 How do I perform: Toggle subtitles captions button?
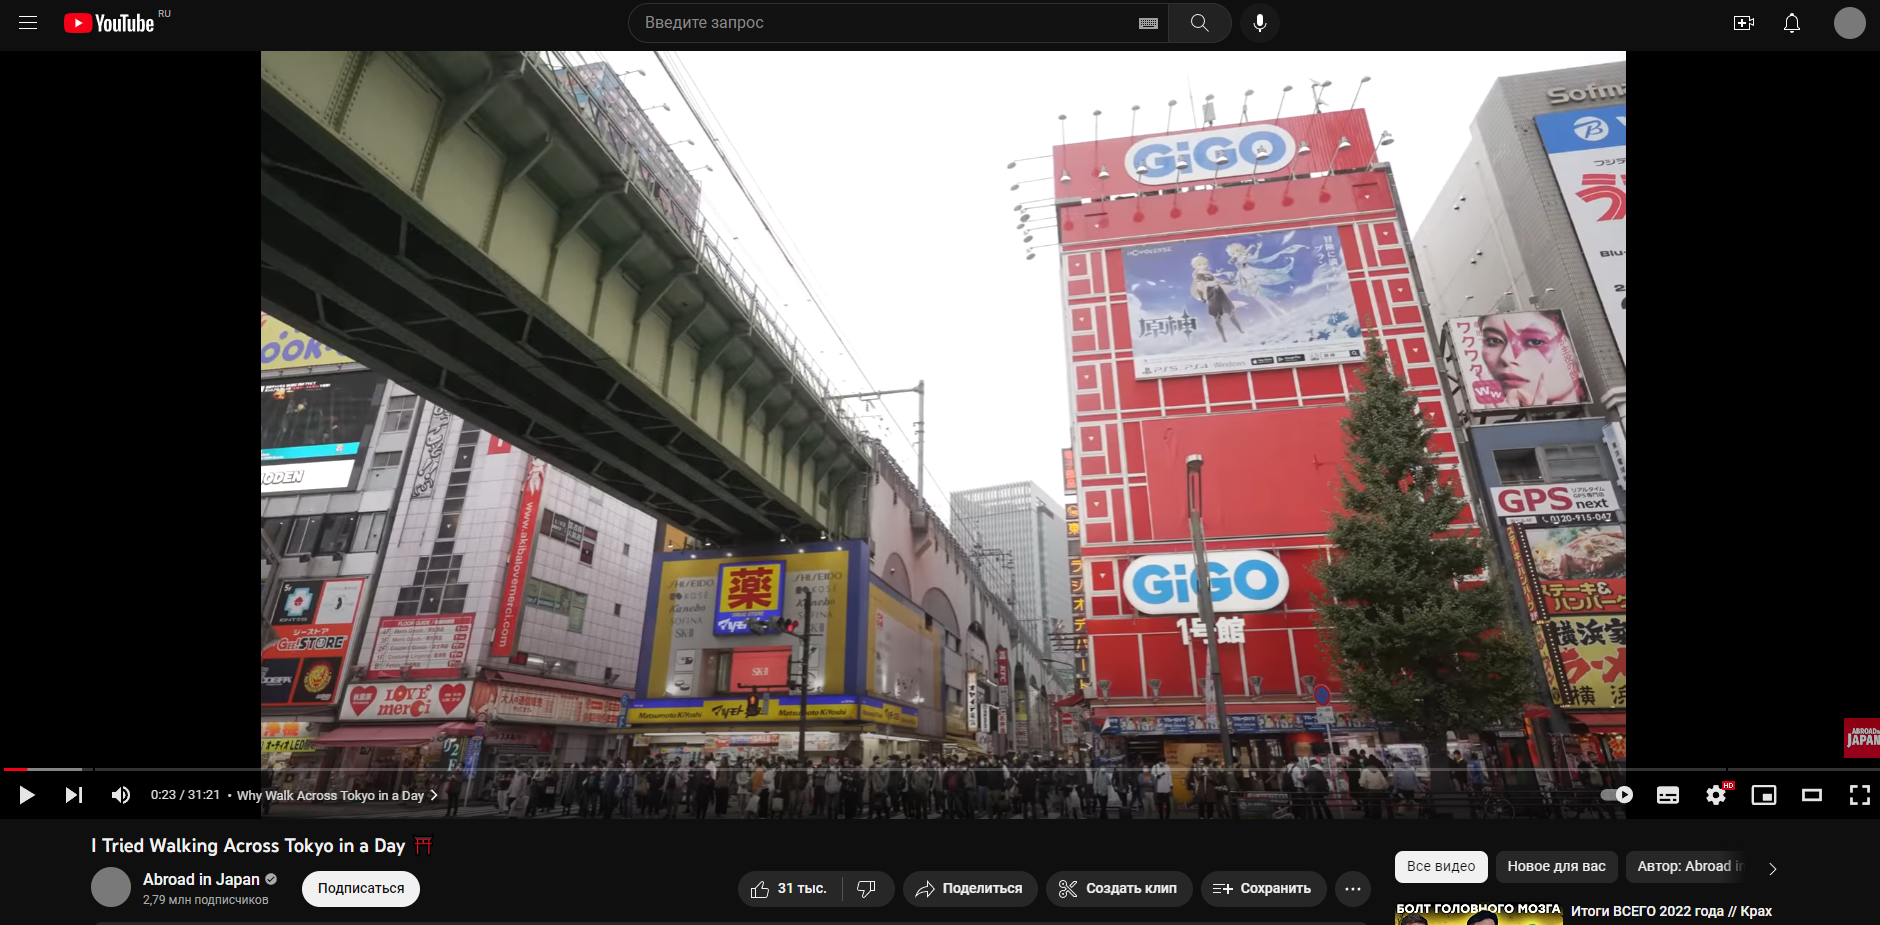(x=1668, y=795)
